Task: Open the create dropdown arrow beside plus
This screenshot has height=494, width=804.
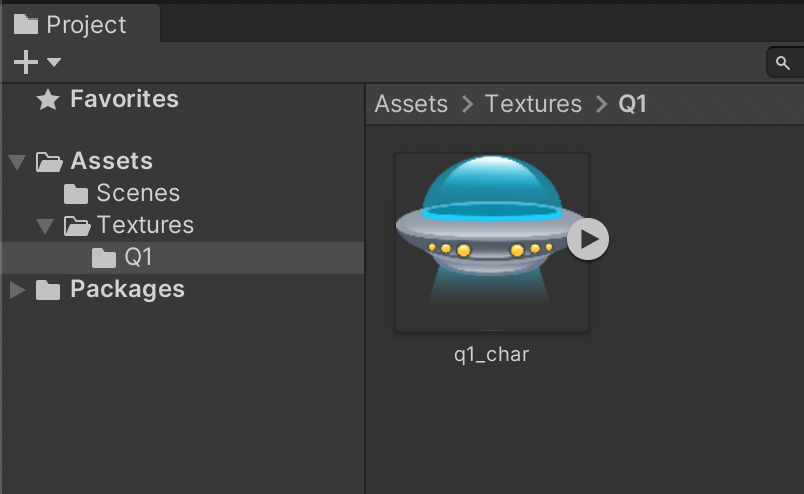Action: 54,62
